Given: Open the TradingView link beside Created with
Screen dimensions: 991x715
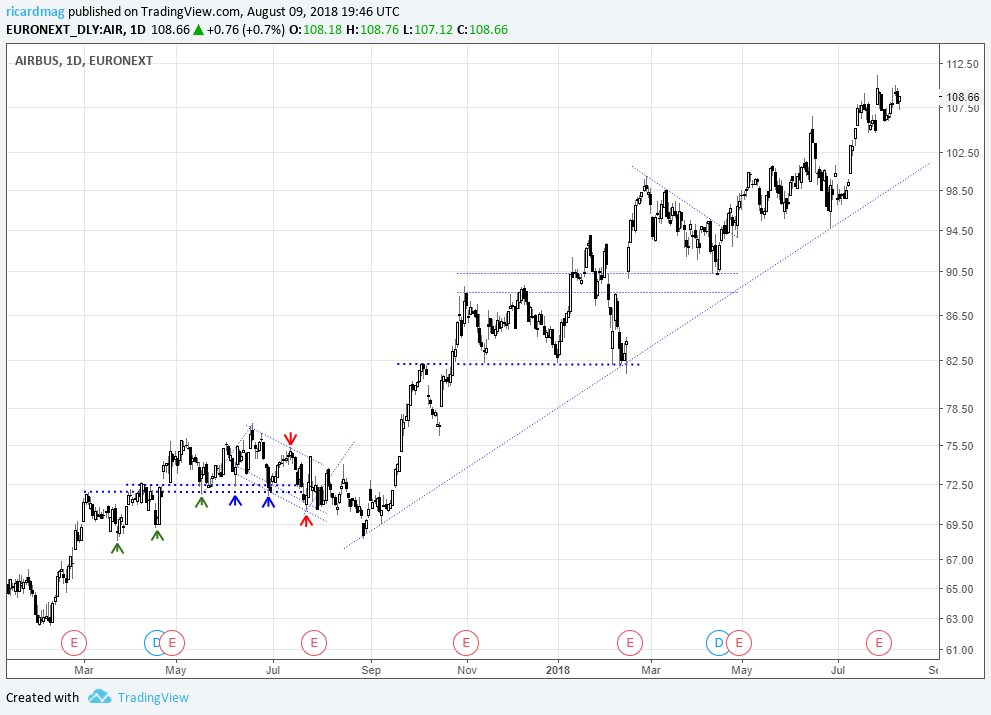Looking at the screenshot, I should tap(153, 697).
